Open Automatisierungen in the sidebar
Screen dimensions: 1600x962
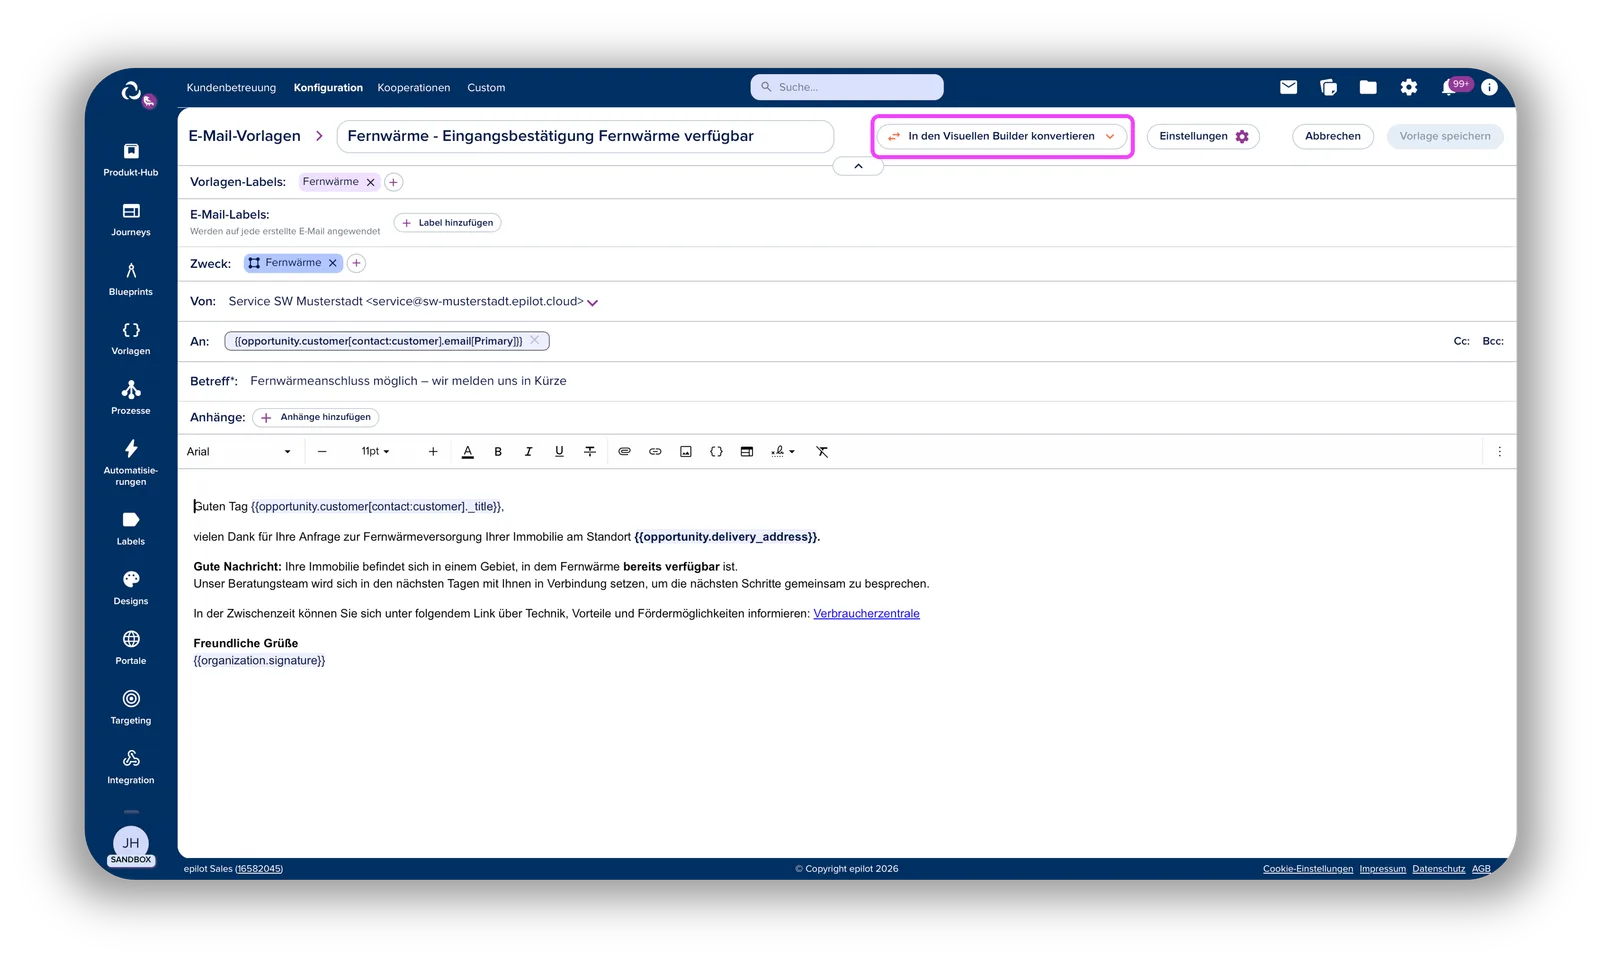click(131, 462)
